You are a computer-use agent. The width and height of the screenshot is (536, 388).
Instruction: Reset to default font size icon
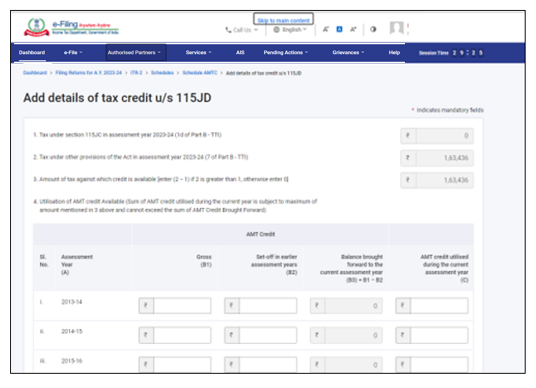[x=339, y=29]
